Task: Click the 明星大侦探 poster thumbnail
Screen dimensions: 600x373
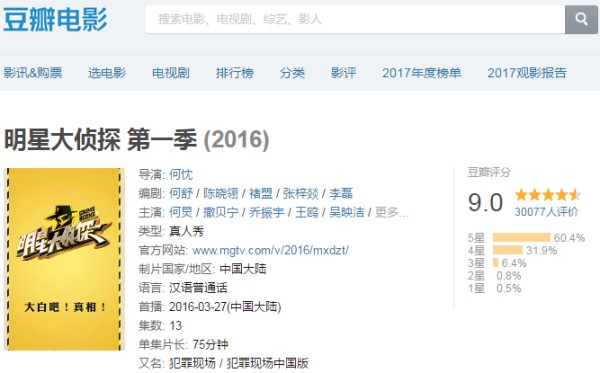Action: pyautogui.click(x=64, y=259)
